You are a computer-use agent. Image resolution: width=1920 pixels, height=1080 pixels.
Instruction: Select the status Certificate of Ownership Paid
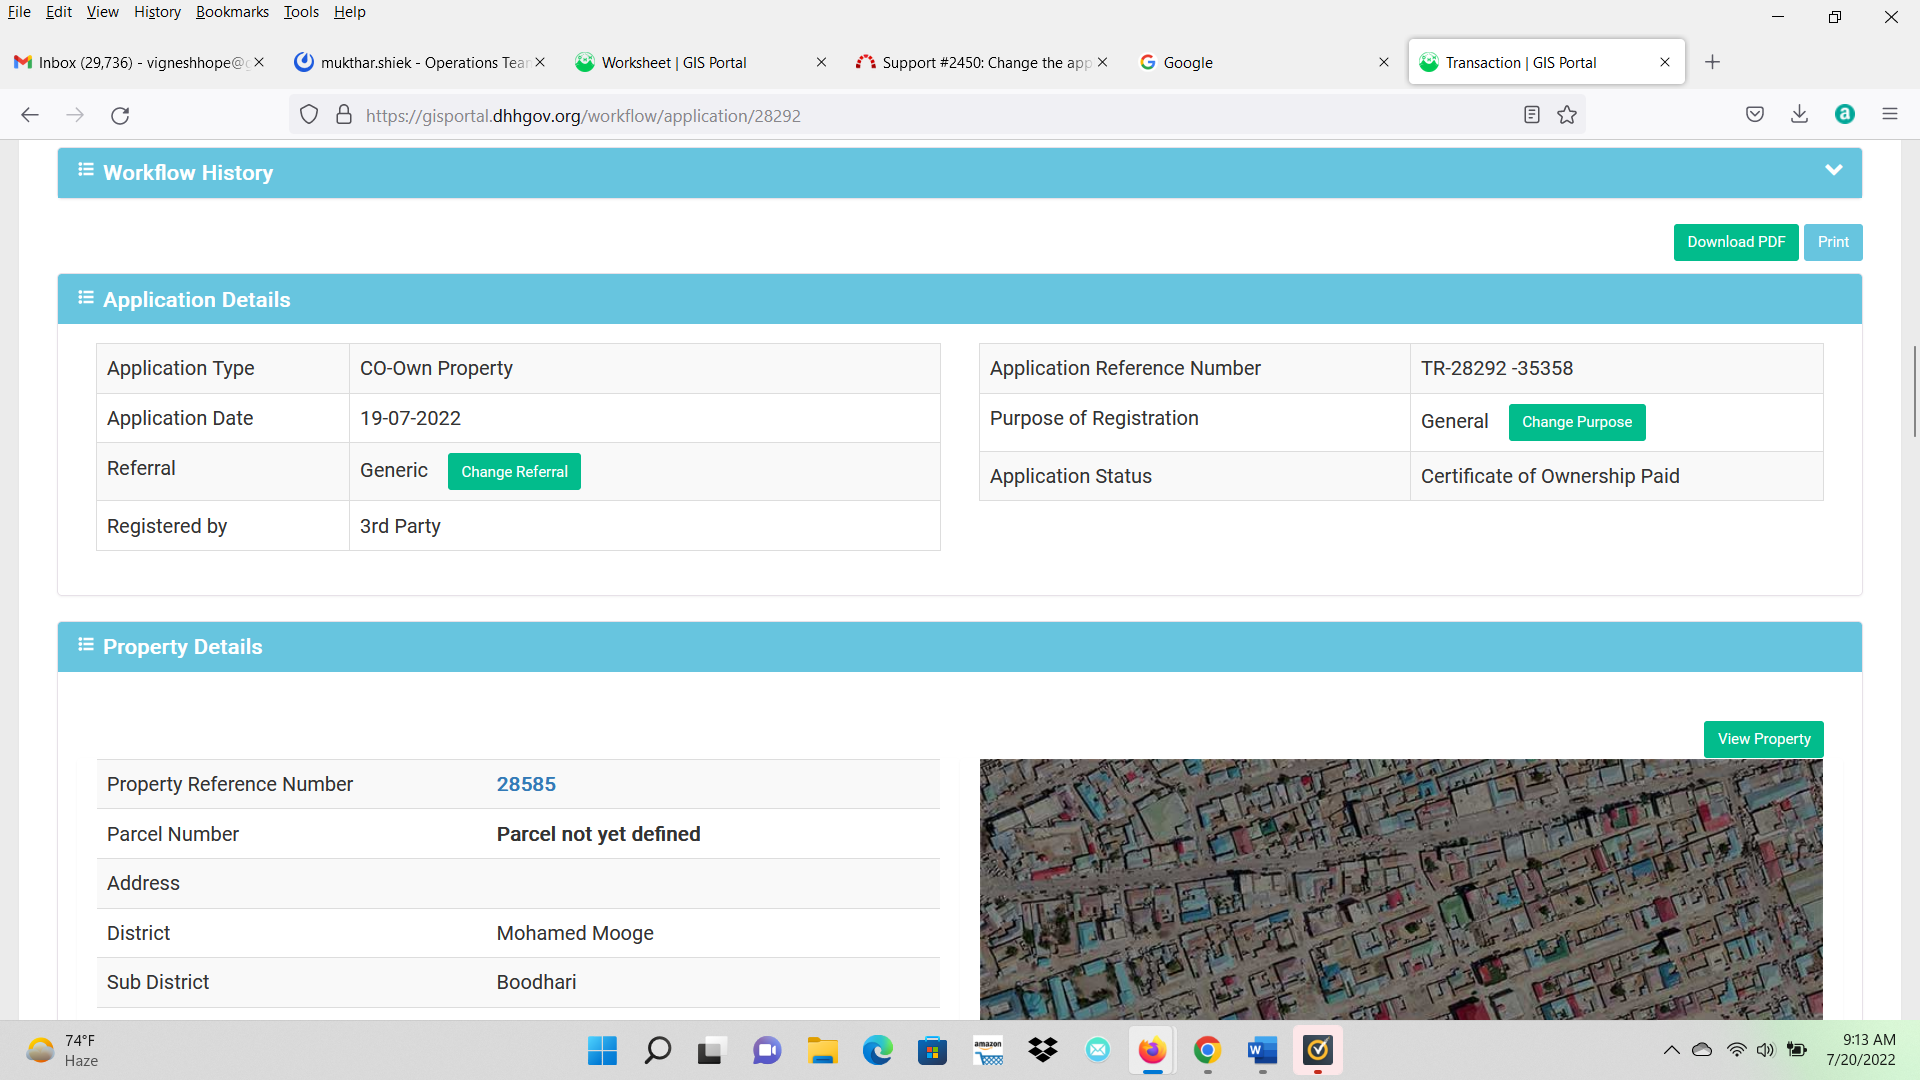1550,476
